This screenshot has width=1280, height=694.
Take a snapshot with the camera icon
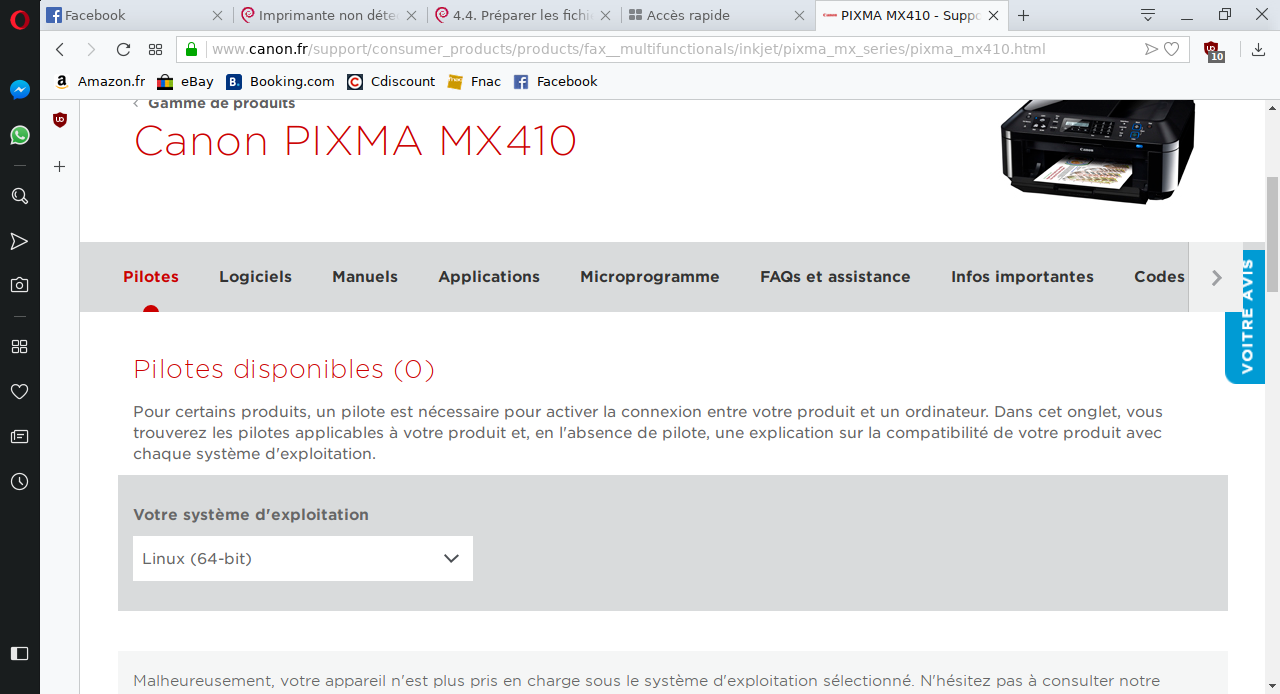[19, 285]
